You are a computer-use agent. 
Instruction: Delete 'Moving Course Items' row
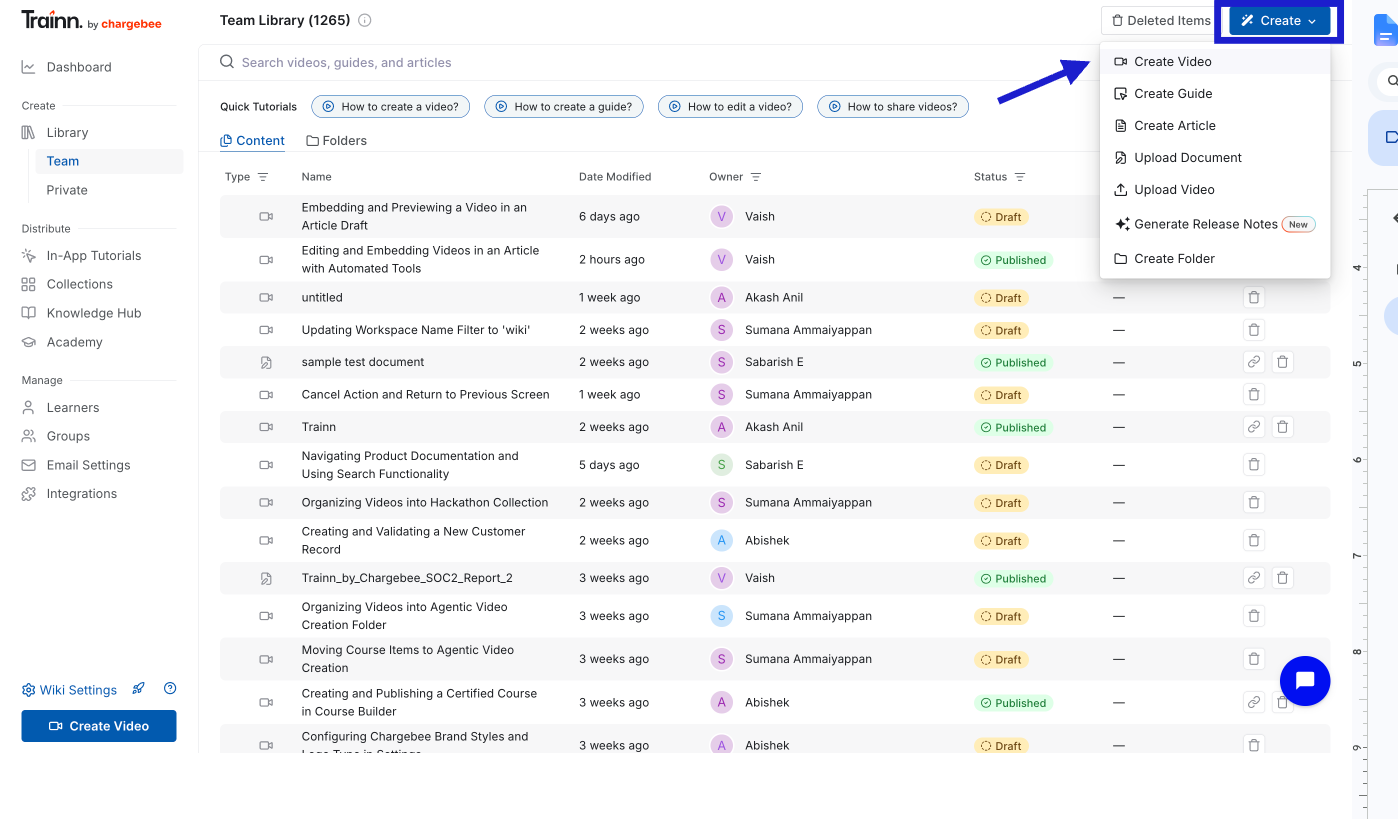tap(1254, 659)
